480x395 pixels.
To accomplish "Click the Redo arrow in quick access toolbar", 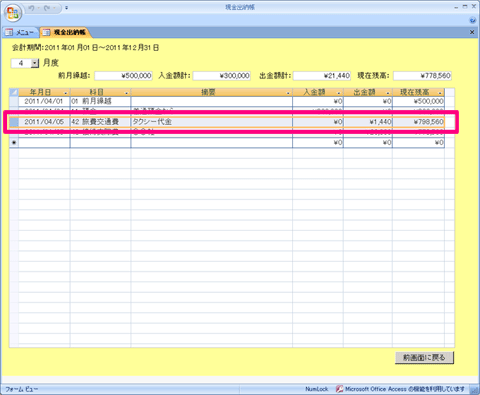I will click(x=47, y=8).
